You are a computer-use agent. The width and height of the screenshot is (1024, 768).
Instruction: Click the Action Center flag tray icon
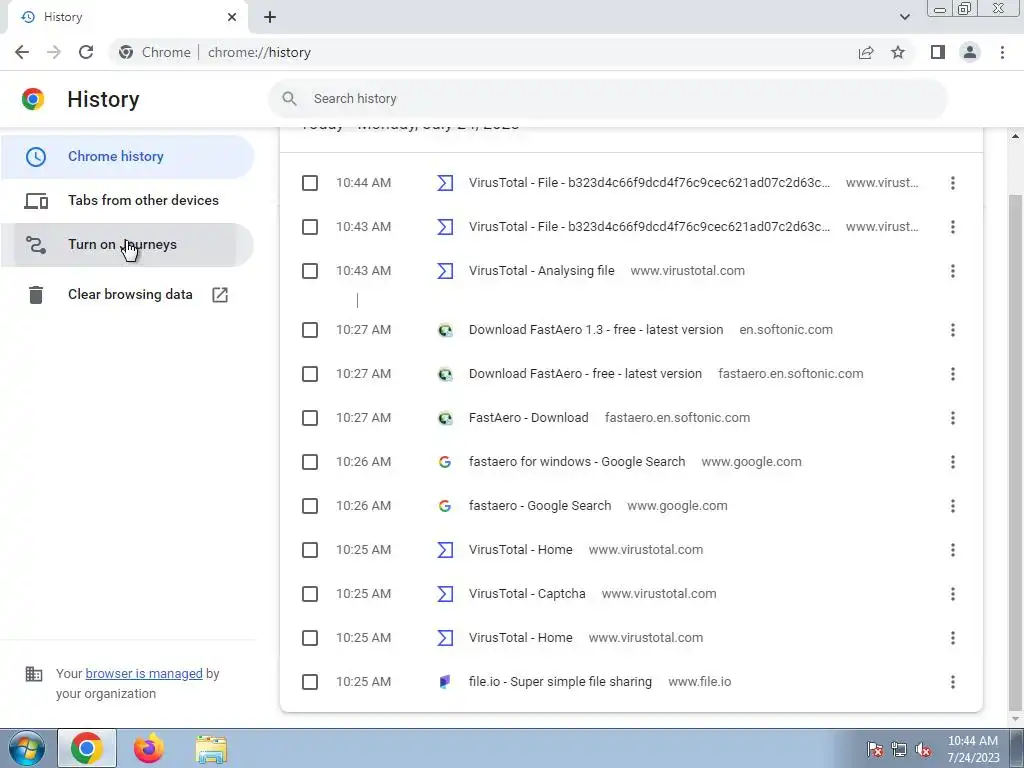tap(874, 750)
